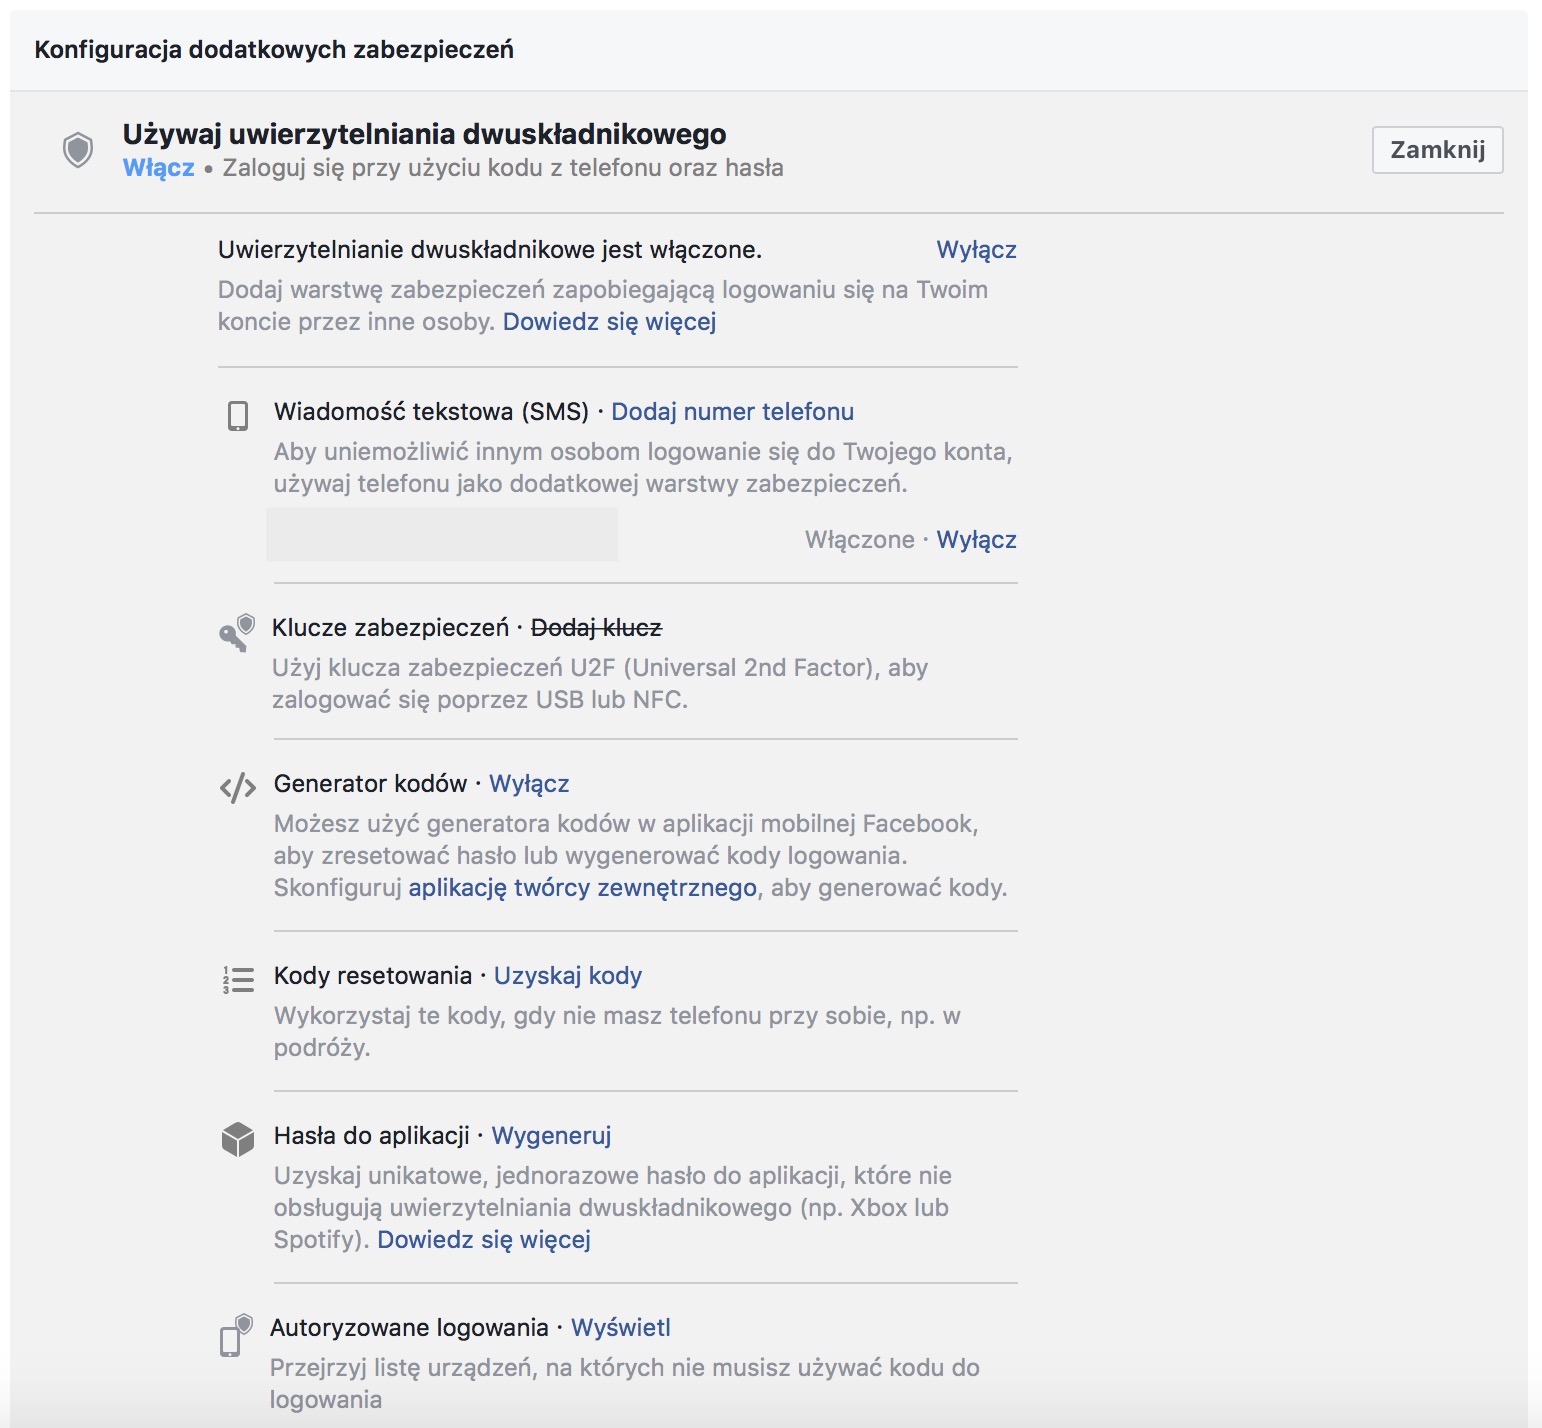Image resolution: width=1542 pixels, height=1428 pixels.
Task: Open aplikację twórcy zewnętrznego link
Action: 582,887
